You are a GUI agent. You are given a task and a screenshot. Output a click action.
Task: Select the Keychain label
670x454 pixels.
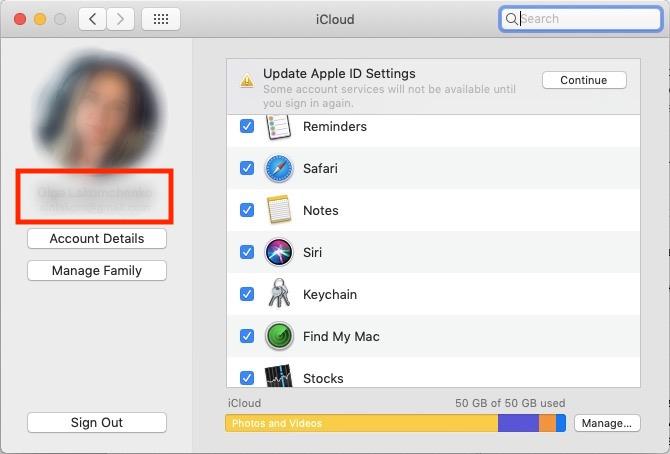[330, 295]
